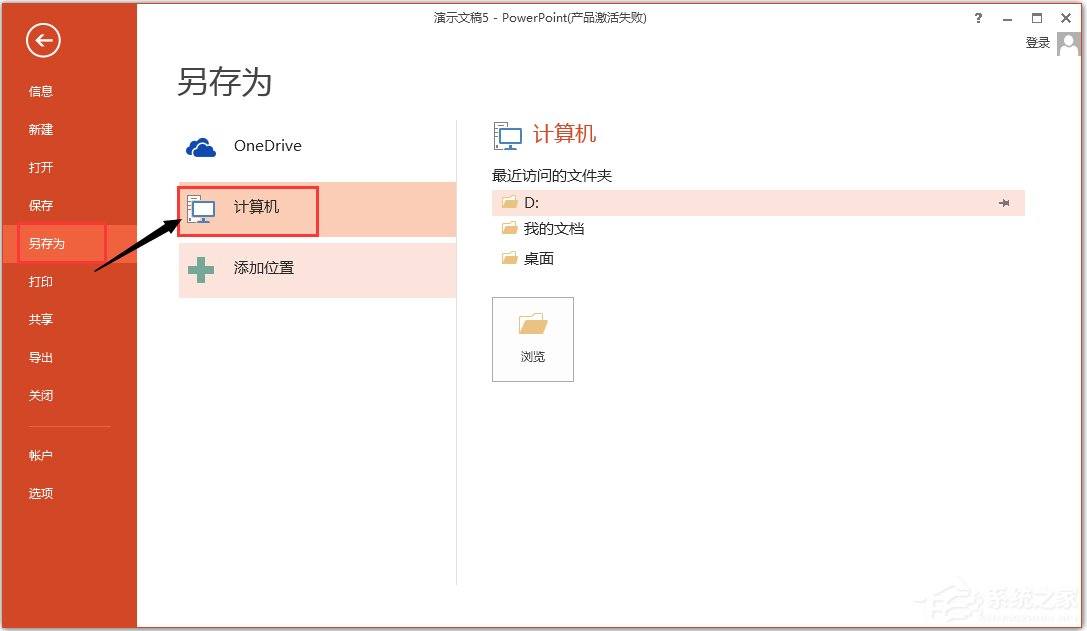Screen dimensions: 1087x631
Task: Select 新建 in the sidebar
Action: pyautogui.click(x=41, y=129)
